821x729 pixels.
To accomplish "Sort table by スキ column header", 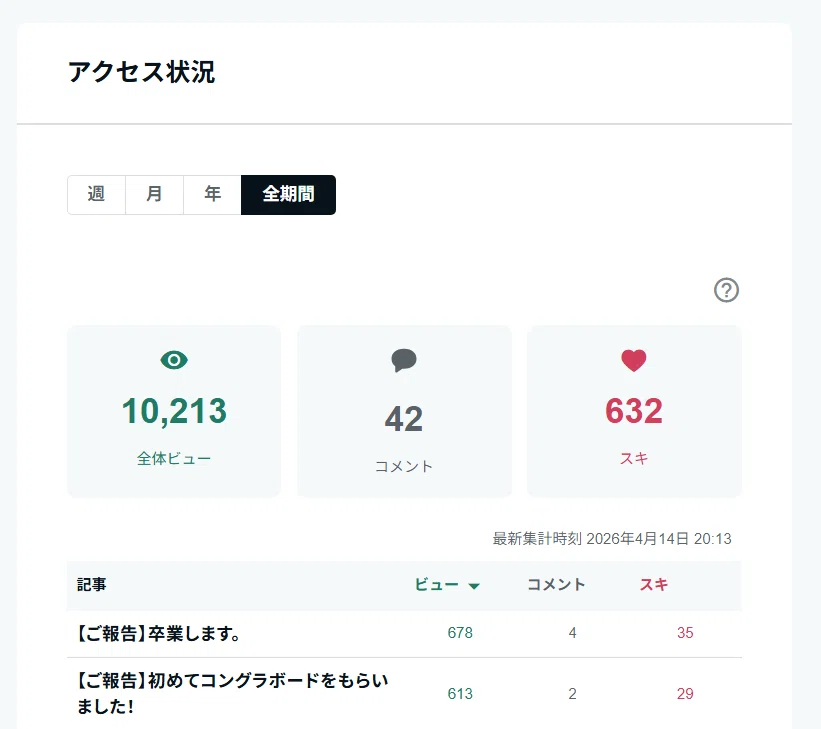I will pos(654,584).
